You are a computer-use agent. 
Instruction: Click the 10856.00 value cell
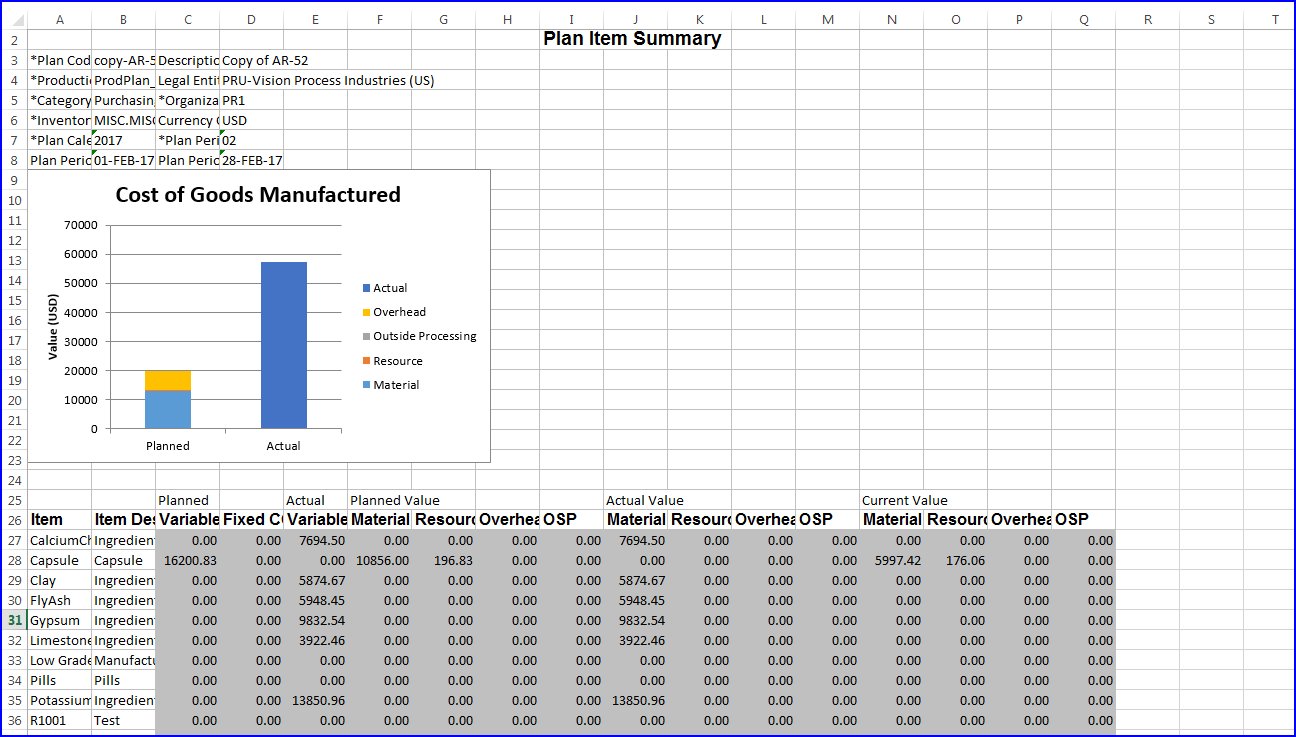click(x=379, y=560)
